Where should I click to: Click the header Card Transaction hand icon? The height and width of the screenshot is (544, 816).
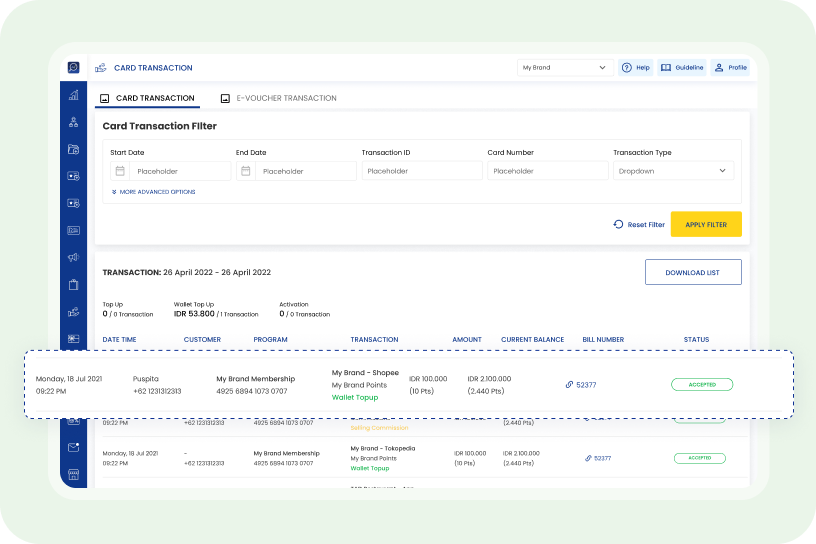point(100,68)
